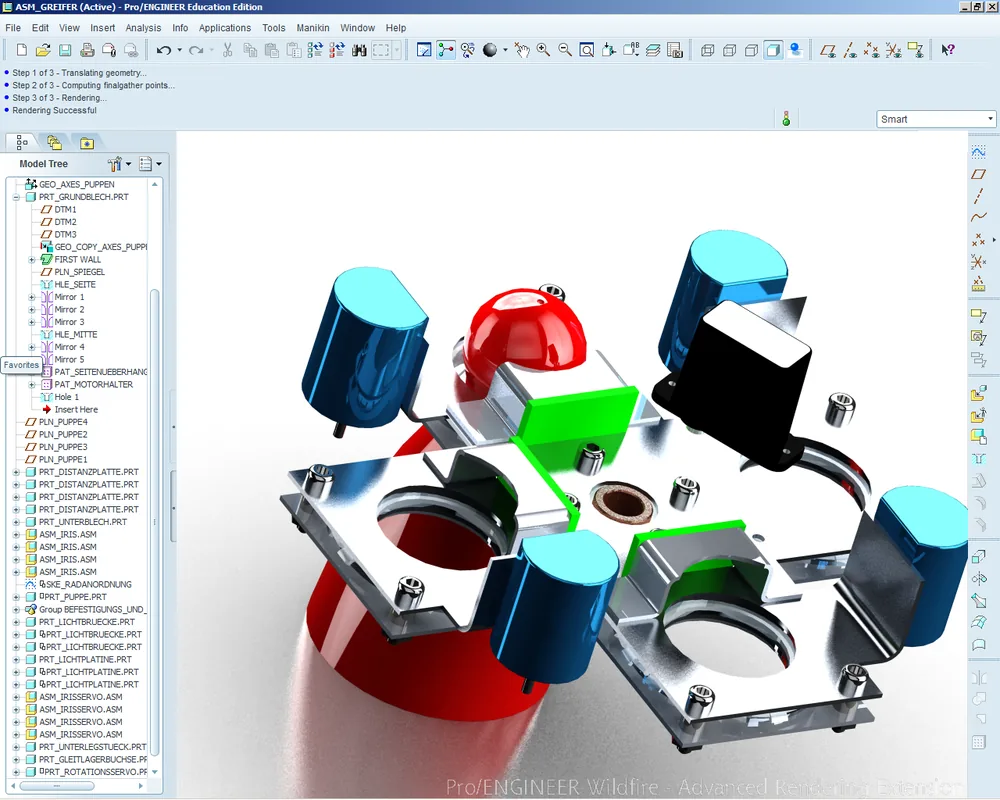1000x800 pixels.
Task: Open Model Tree Settings dropdown
Action: [x=119, y=164]
